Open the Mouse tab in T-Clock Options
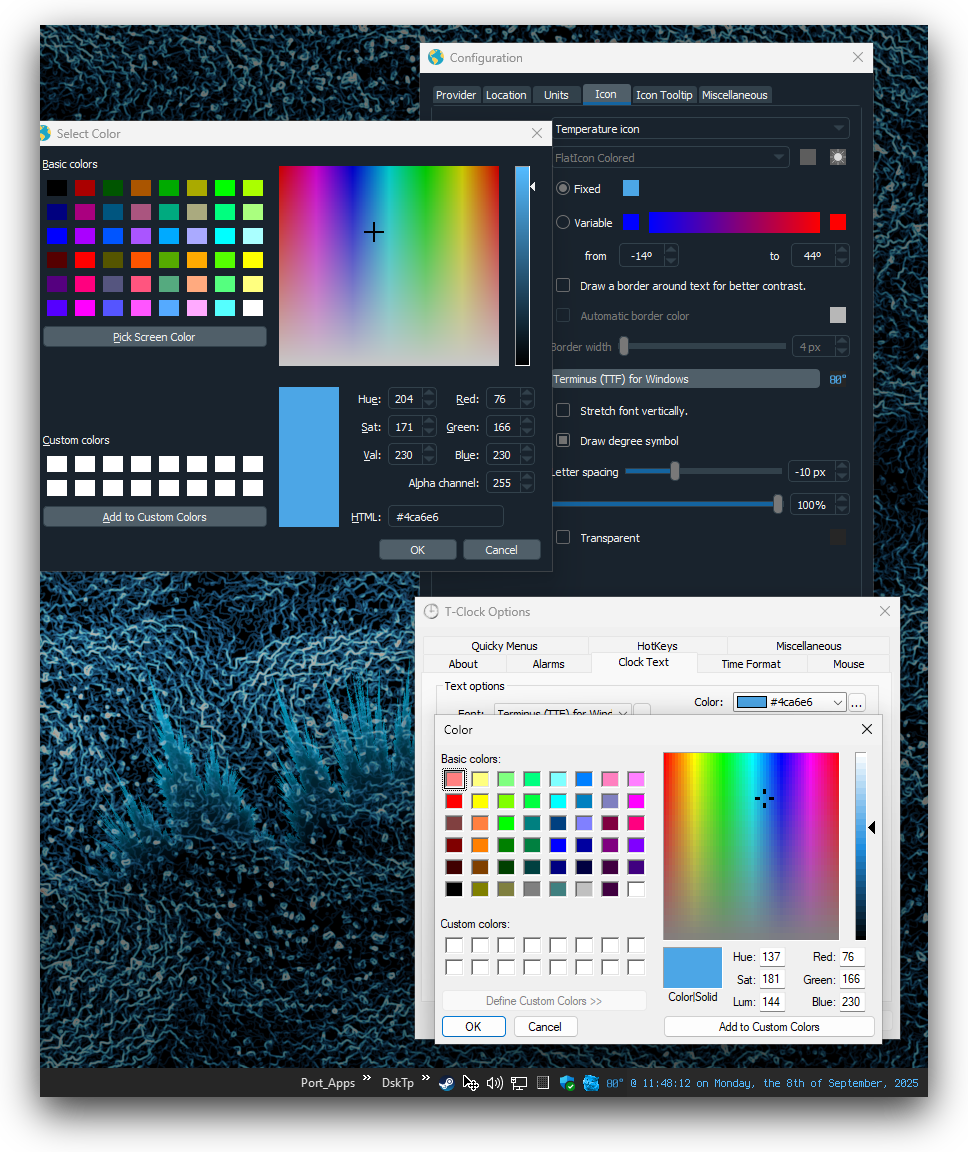The height and width of the screenshot is (1152, 968). pos(848,664)
